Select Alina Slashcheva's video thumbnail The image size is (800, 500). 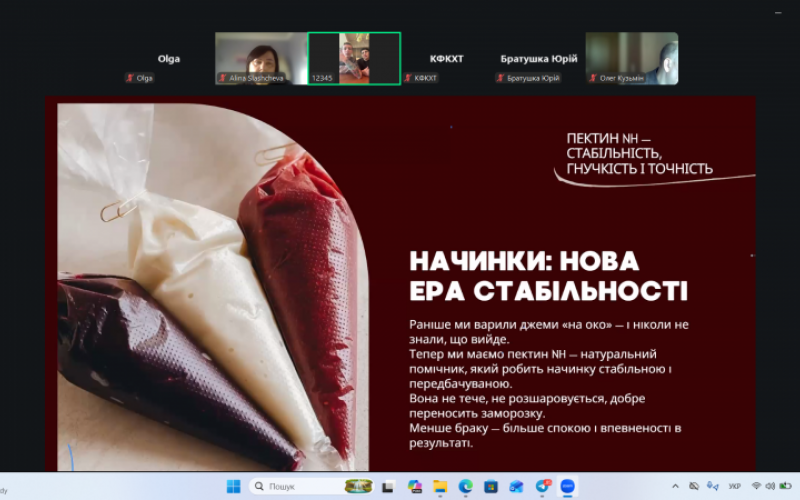pos(260,58)
